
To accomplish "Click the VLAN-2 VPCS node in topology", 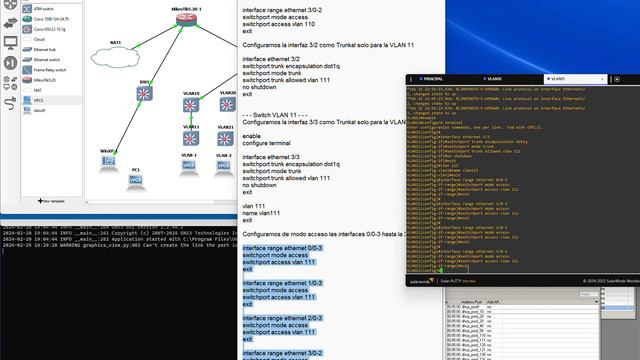I will coord(224,167).
